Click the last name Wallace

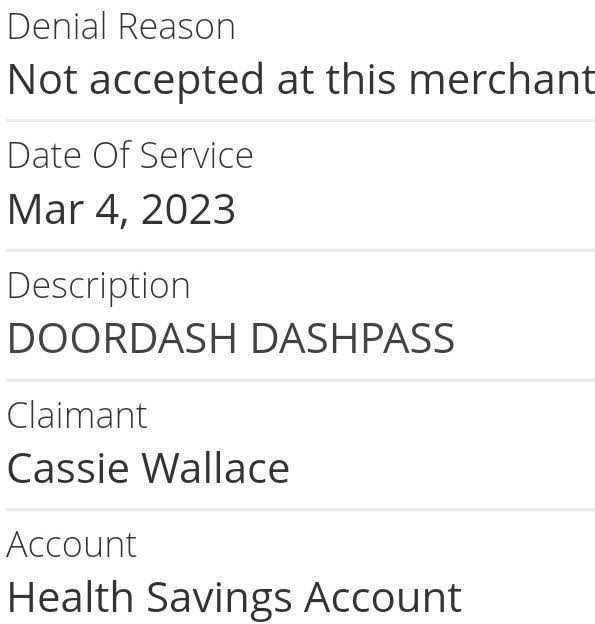pos(216,468)
